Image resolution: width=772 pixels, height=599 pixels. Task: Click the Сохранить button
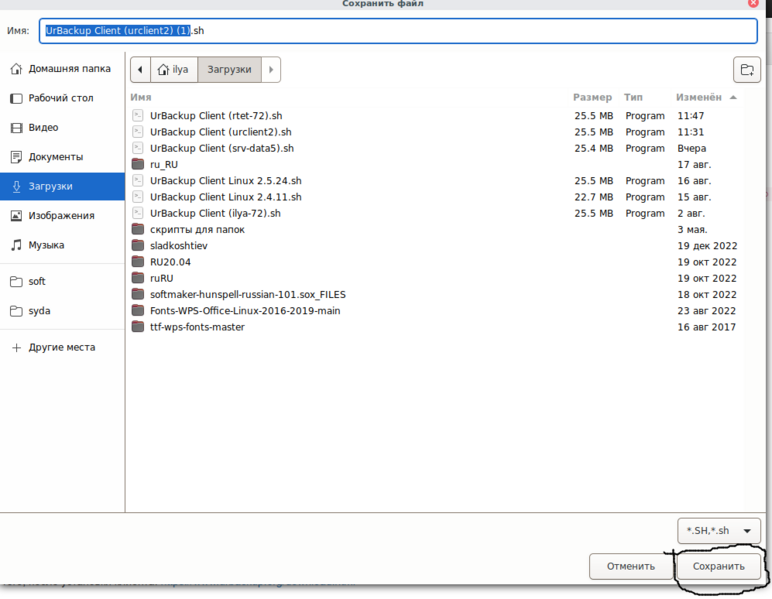[718, 566]
